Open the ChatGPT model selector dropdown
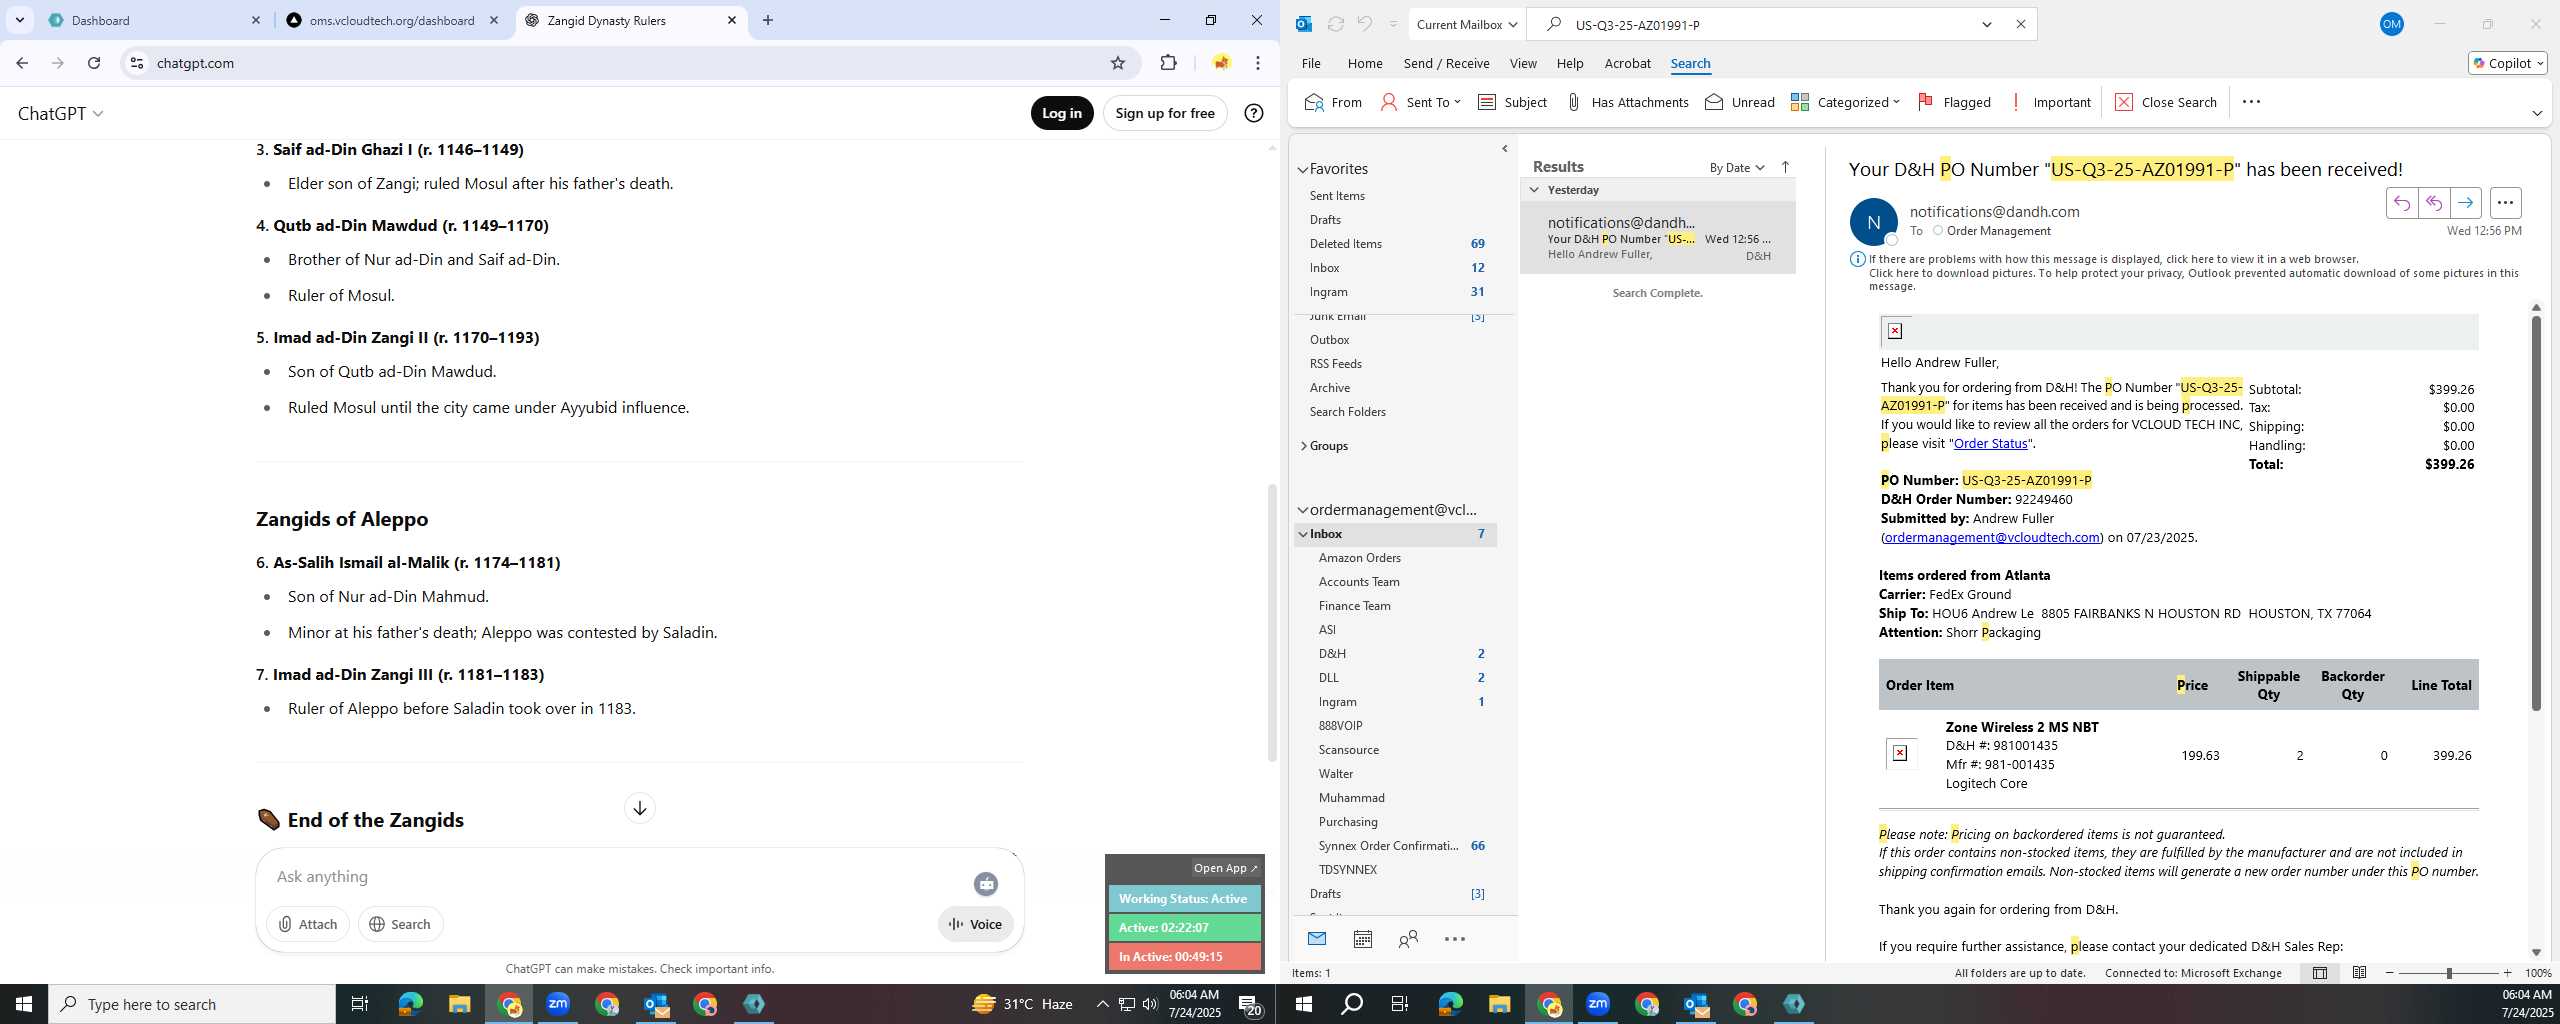The image size is (2560, 1024). [60, 114]
